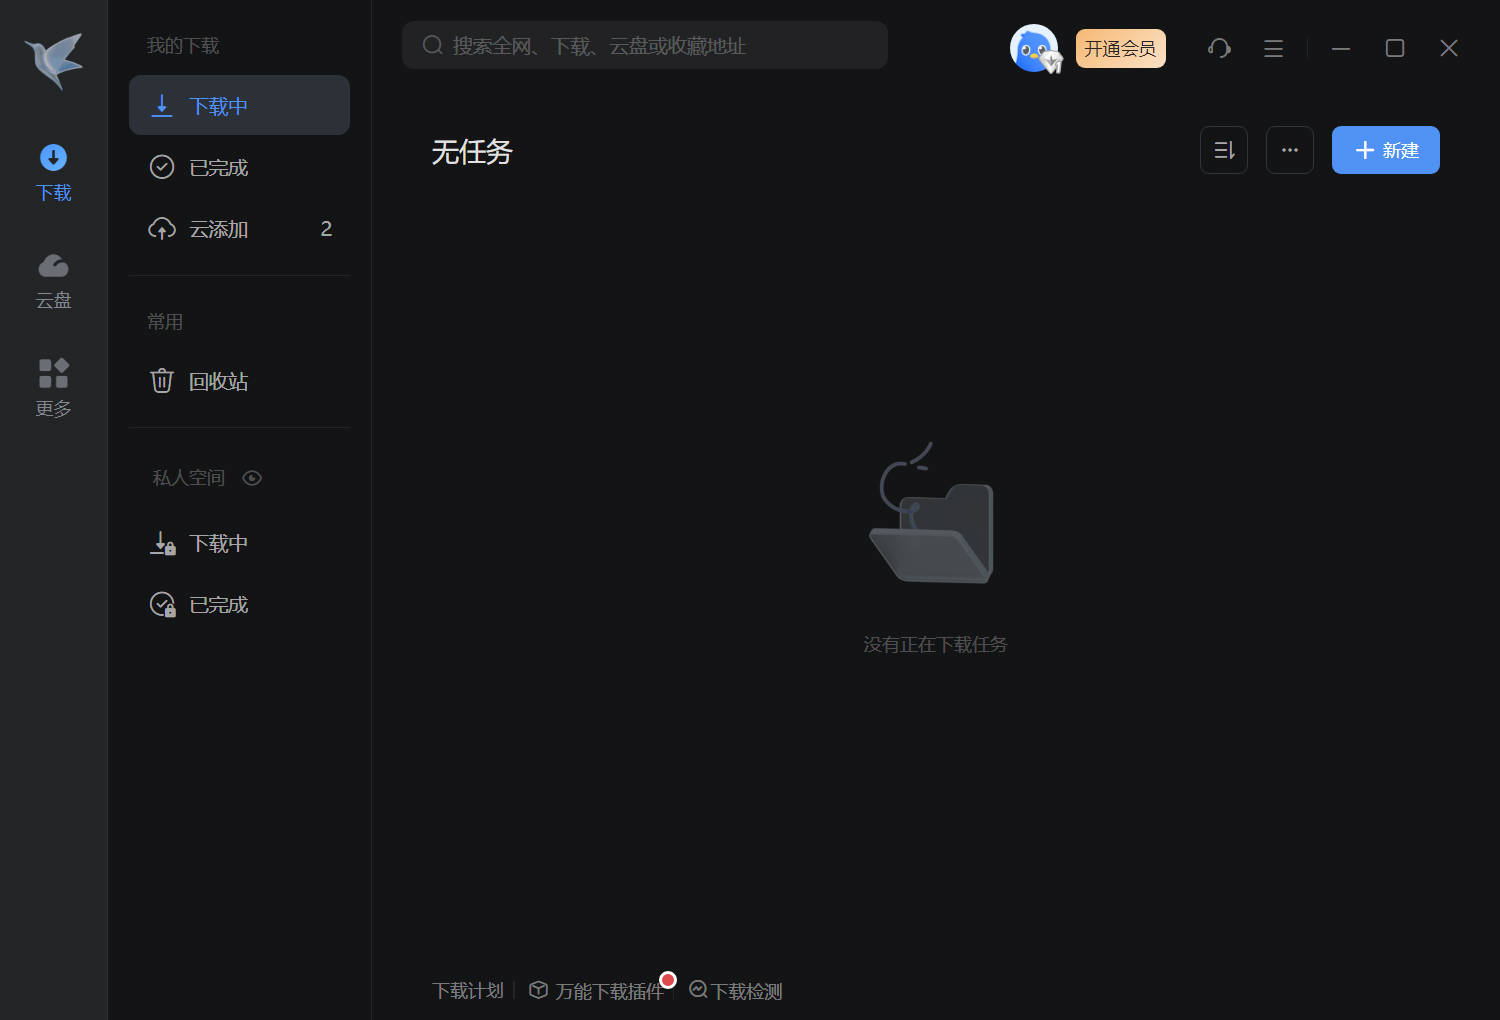Click the Xunlei hummingbird logo
This screenshot has height=1020, width=1500.
(x=54, y=60)
